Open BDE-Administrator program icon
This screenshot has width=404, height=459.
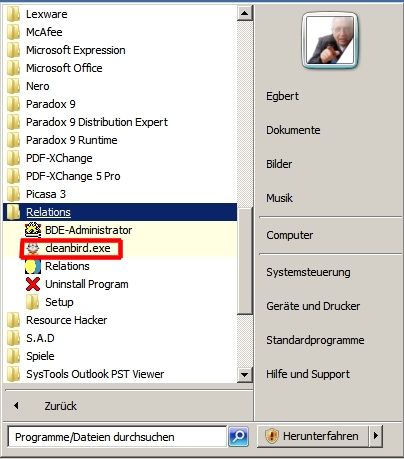tap(33, 230)
